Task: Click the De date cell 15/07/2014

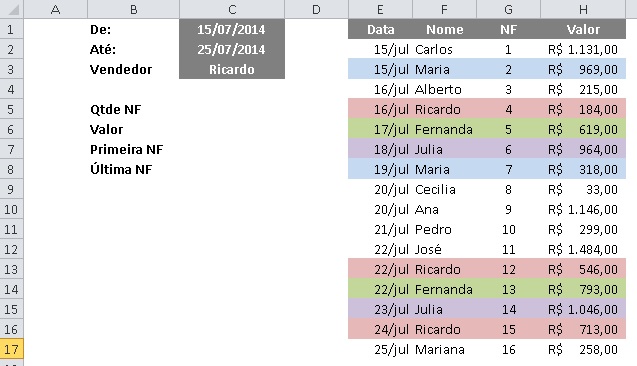Action: [232, 29]
